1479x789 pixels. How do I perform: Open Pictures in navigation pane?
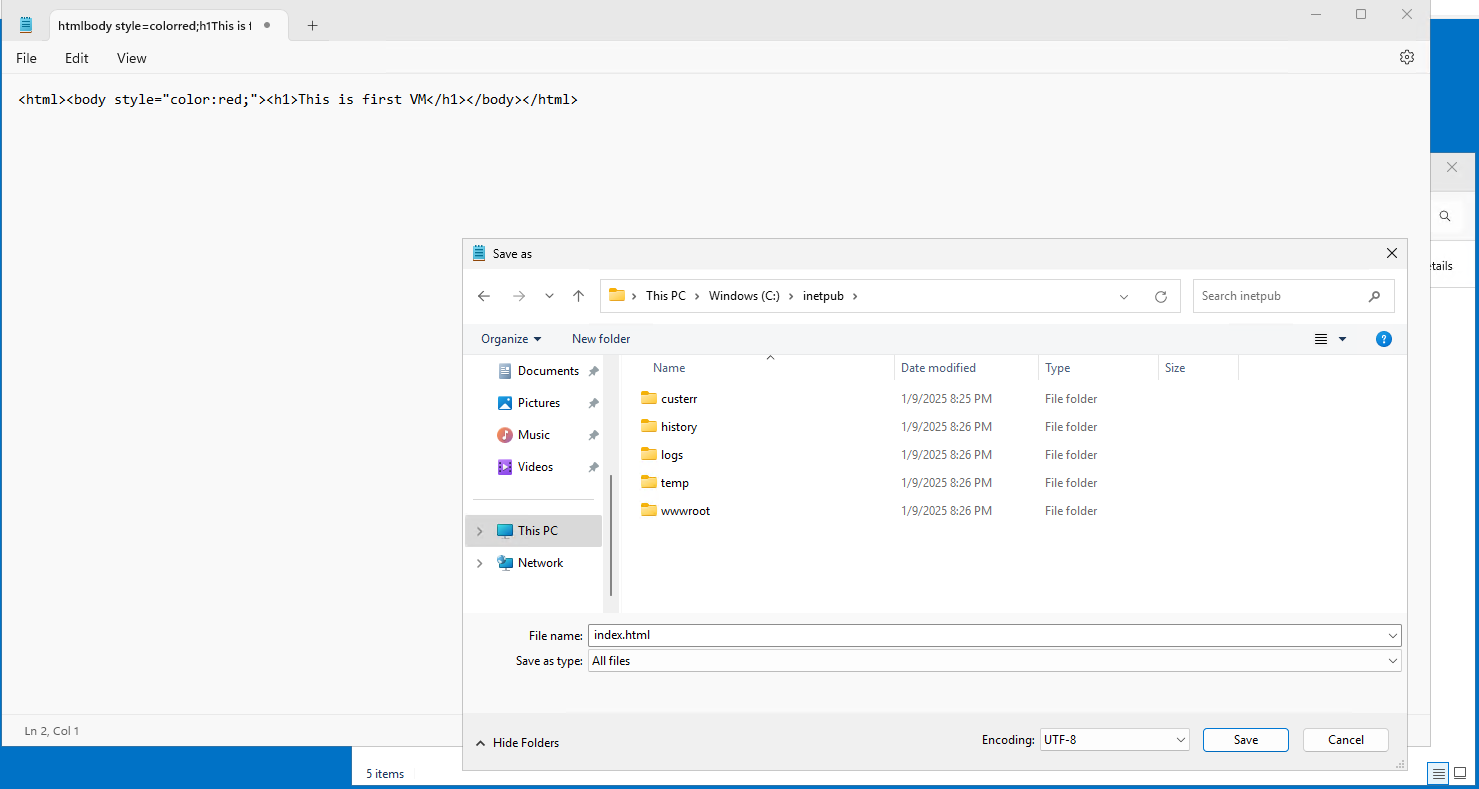coord(539,403)
